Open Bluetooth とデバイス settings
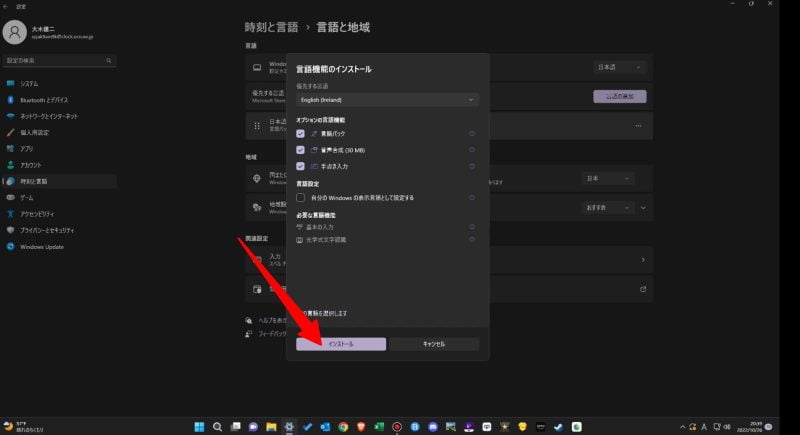800x435 pixels. [x=45, y=100]
